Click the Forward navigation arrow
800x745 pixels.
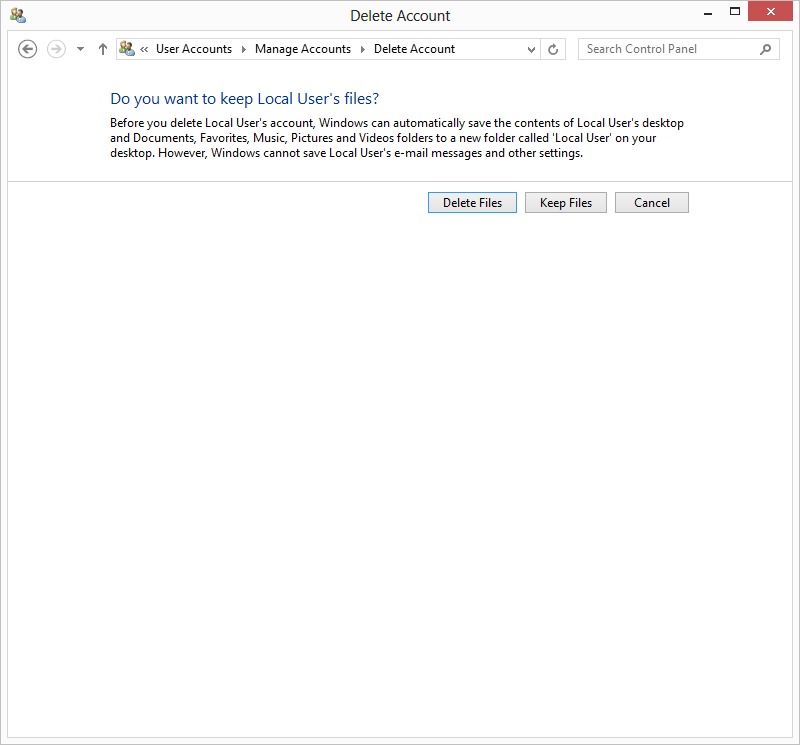[x=56, y=49]
